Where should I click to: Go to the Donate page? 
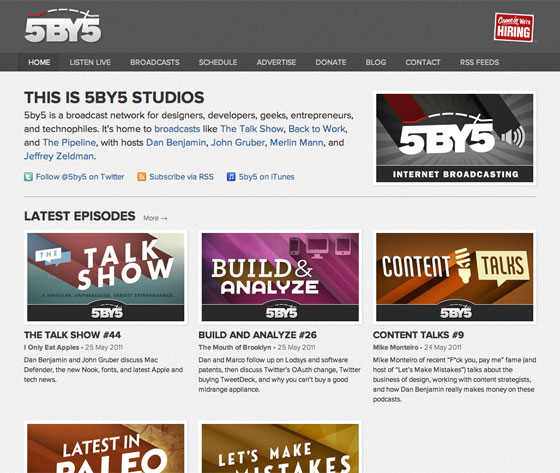[331, 62]
